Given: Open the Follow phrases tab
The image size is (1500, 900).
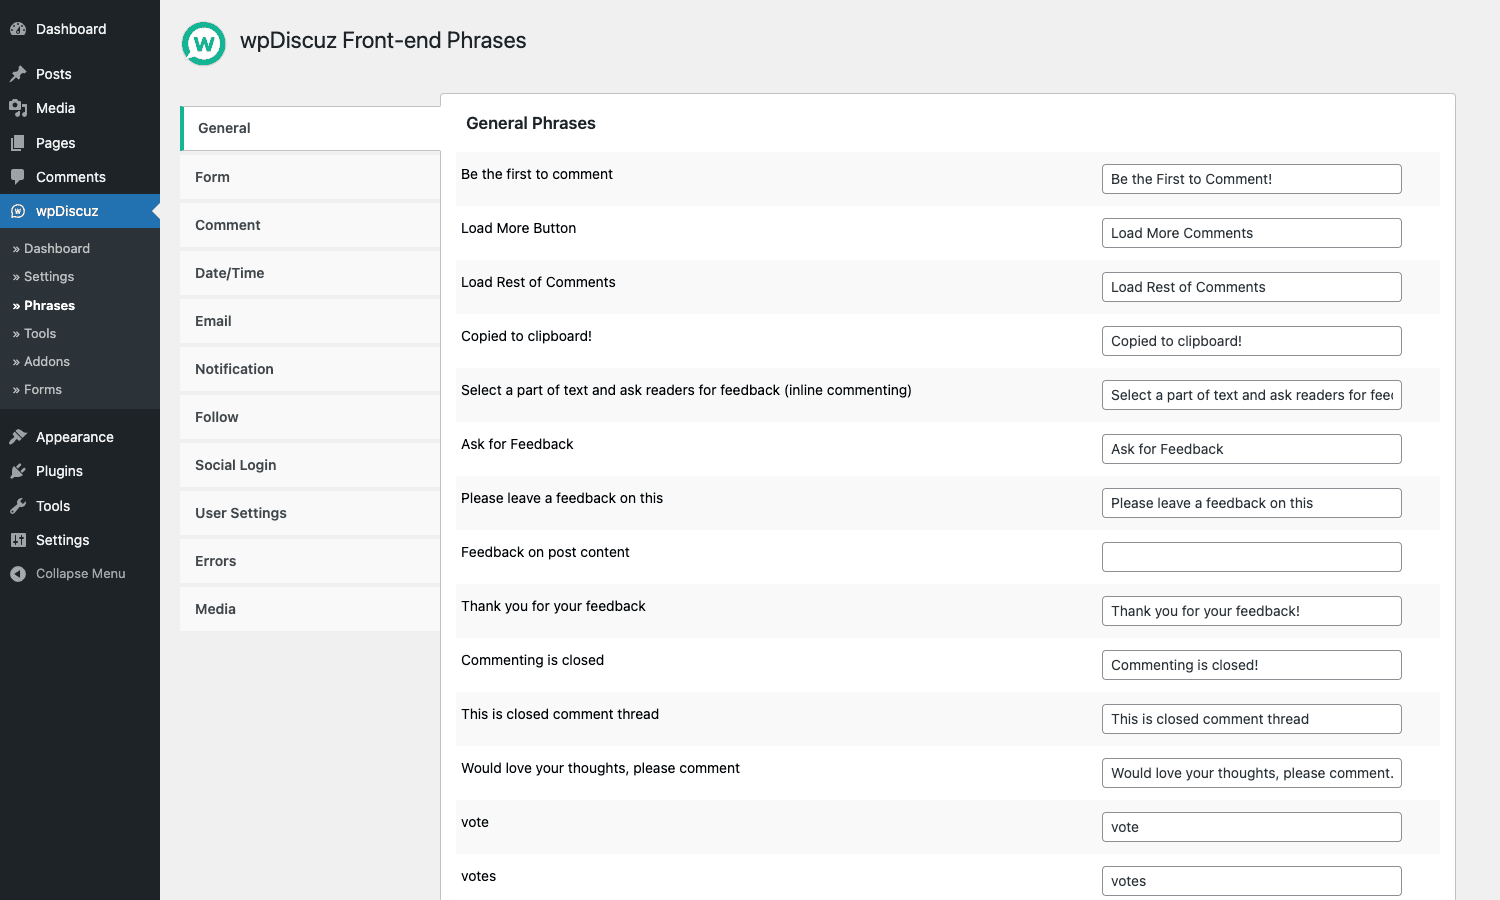Looking at the screenshot, I should click(x=310, y=417).
